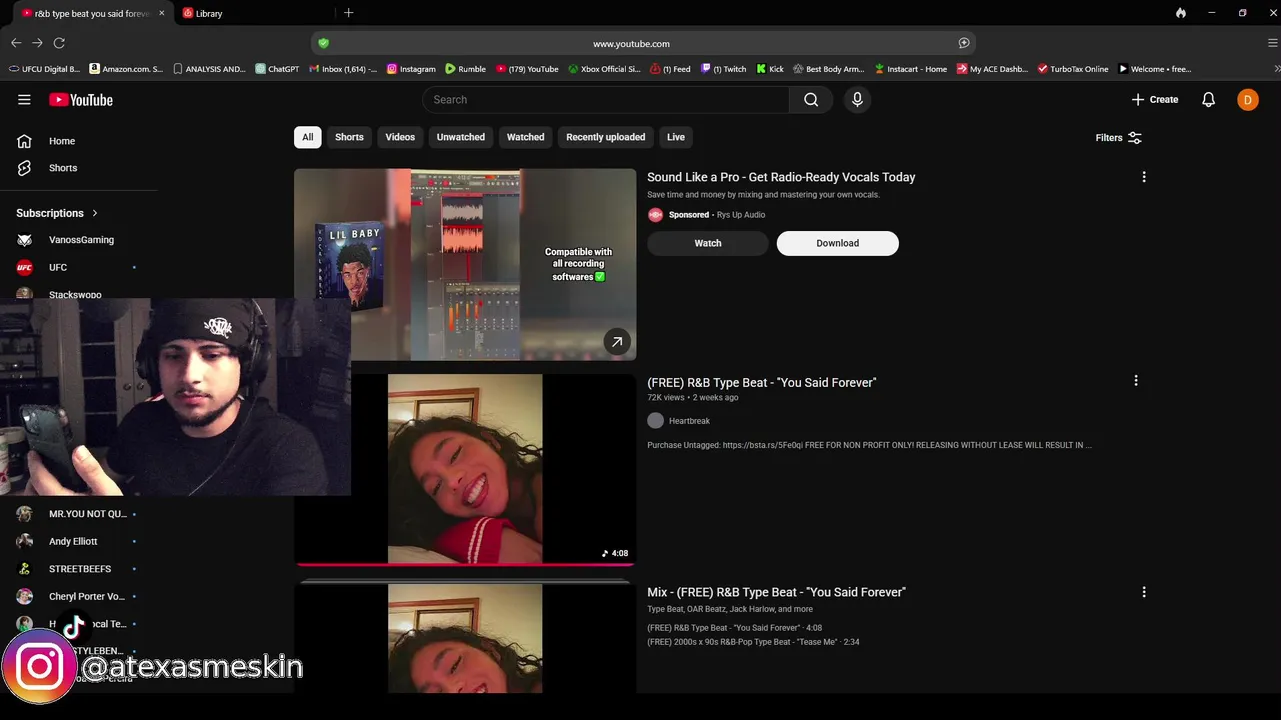Focus the YouTube Search field
The image size is (1281, 720).
pyautogui.click(x=606, y=100)
